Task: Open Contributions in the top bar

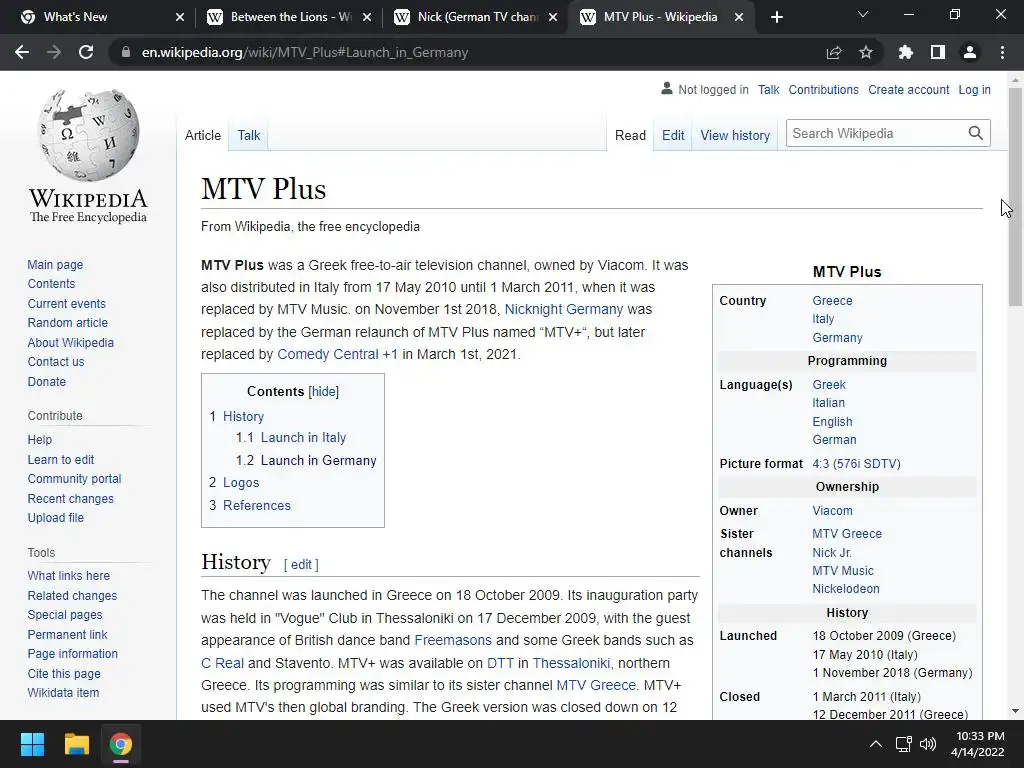Action: (x=823, y=89)
